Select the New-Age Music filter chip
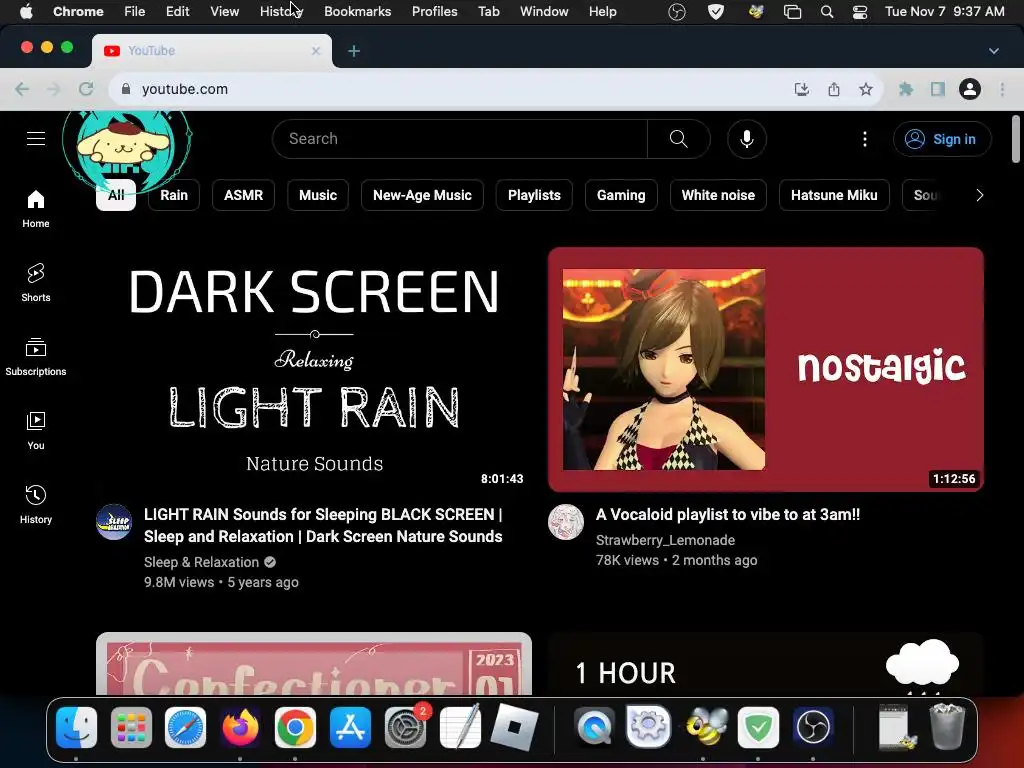Screen dimensions: 1024x768 422,195
